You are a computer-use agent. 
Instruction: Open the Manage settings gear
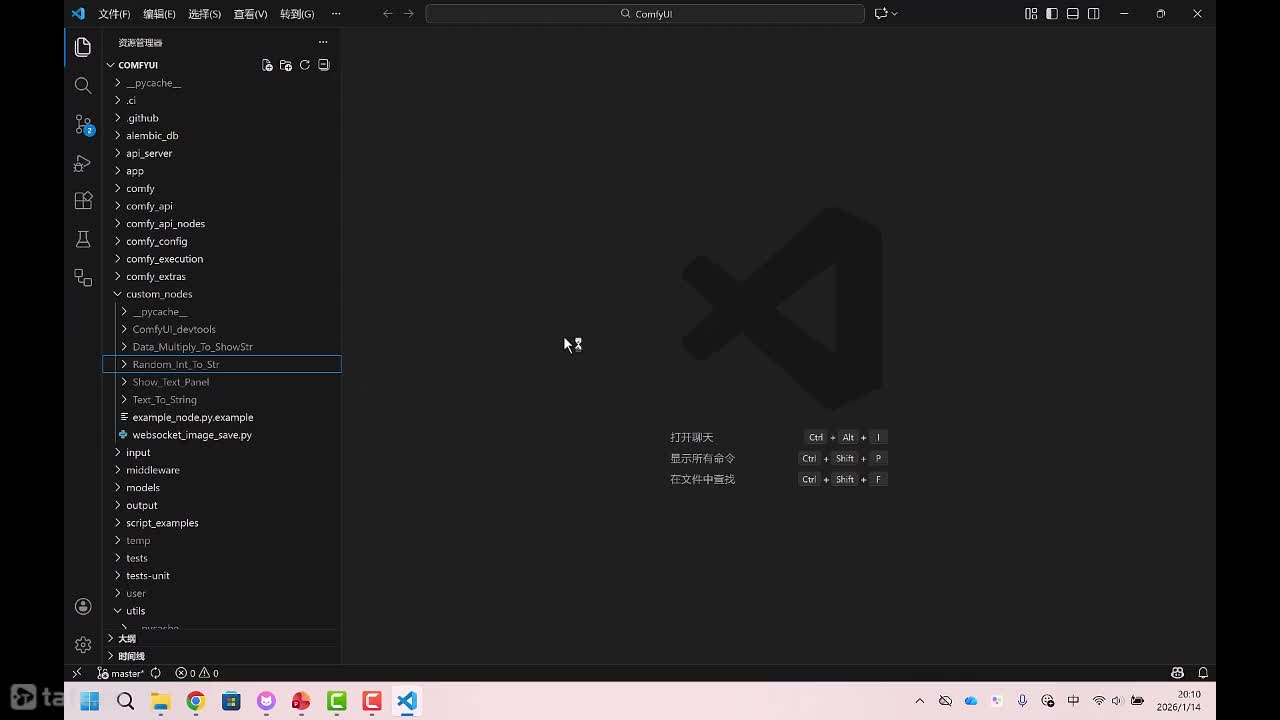pos(83,645)
